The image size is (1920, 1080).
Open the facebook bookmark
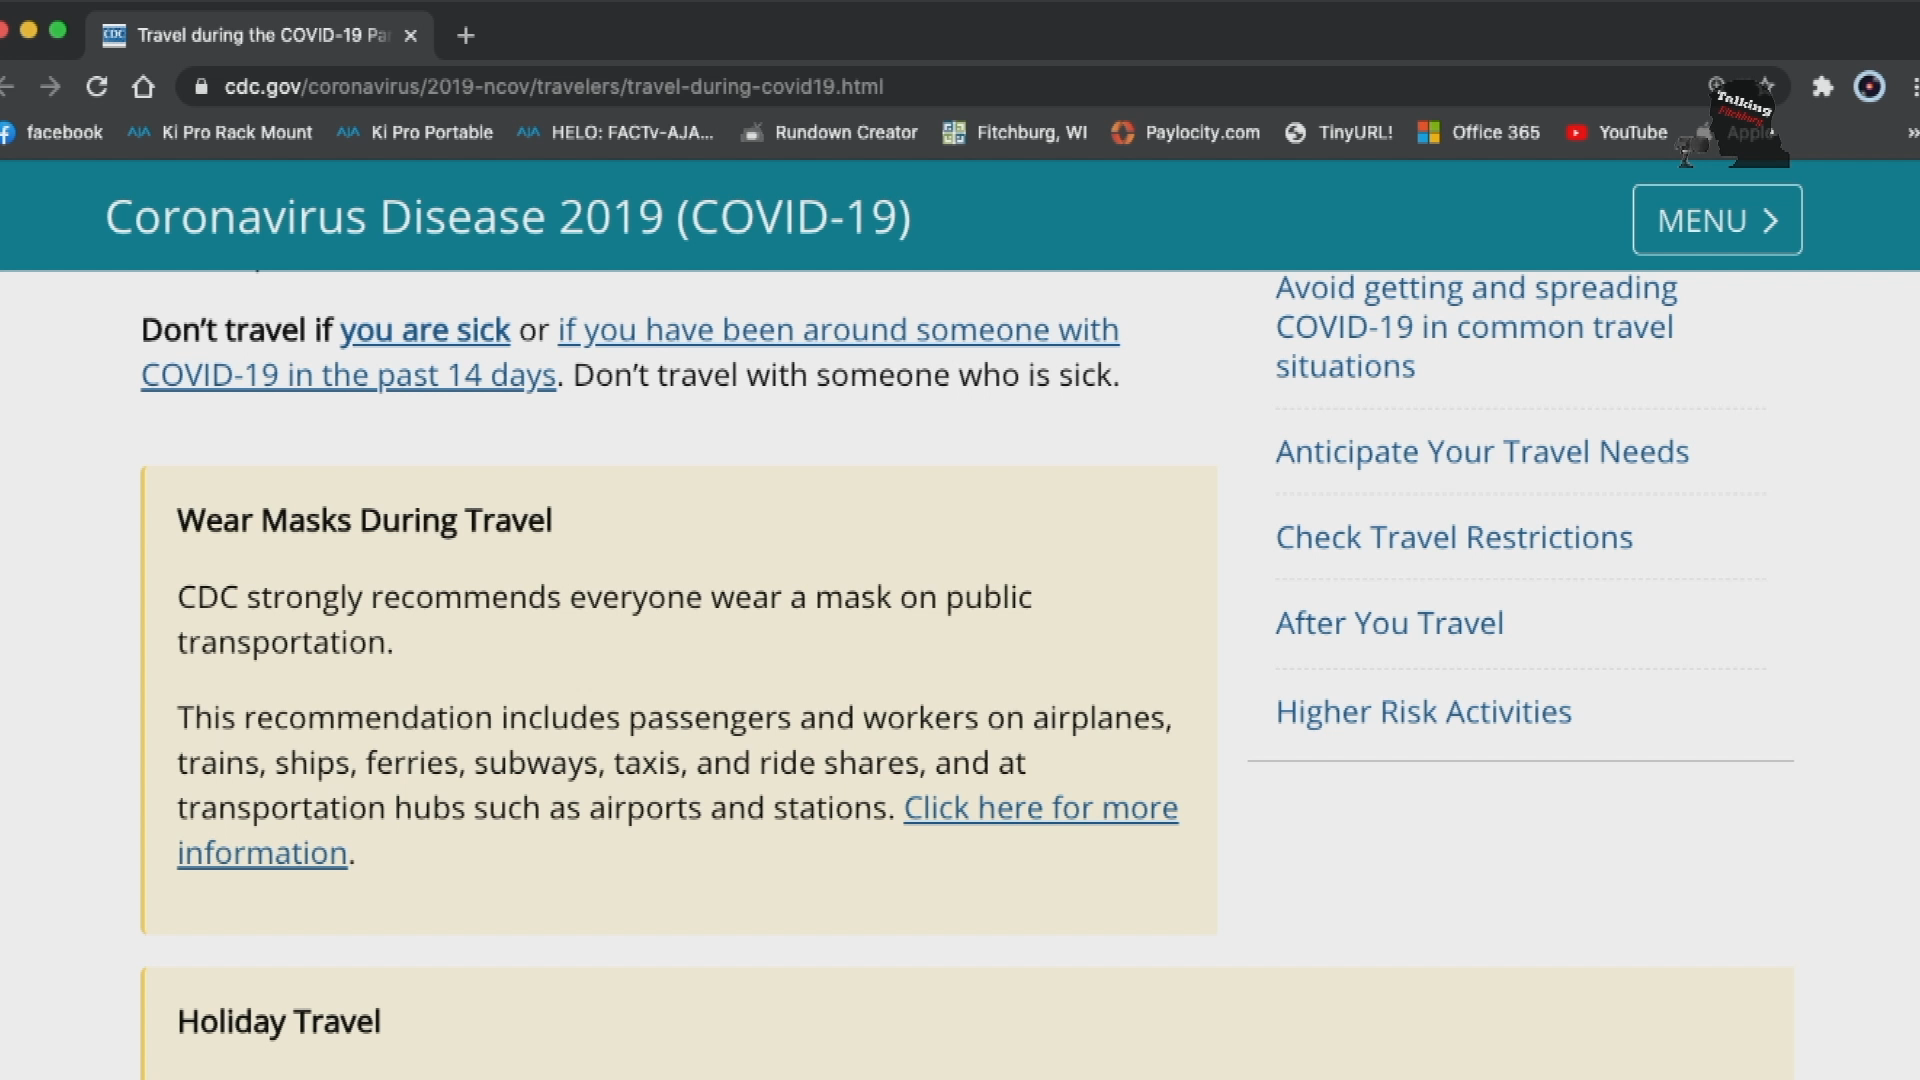pos(65,132)
